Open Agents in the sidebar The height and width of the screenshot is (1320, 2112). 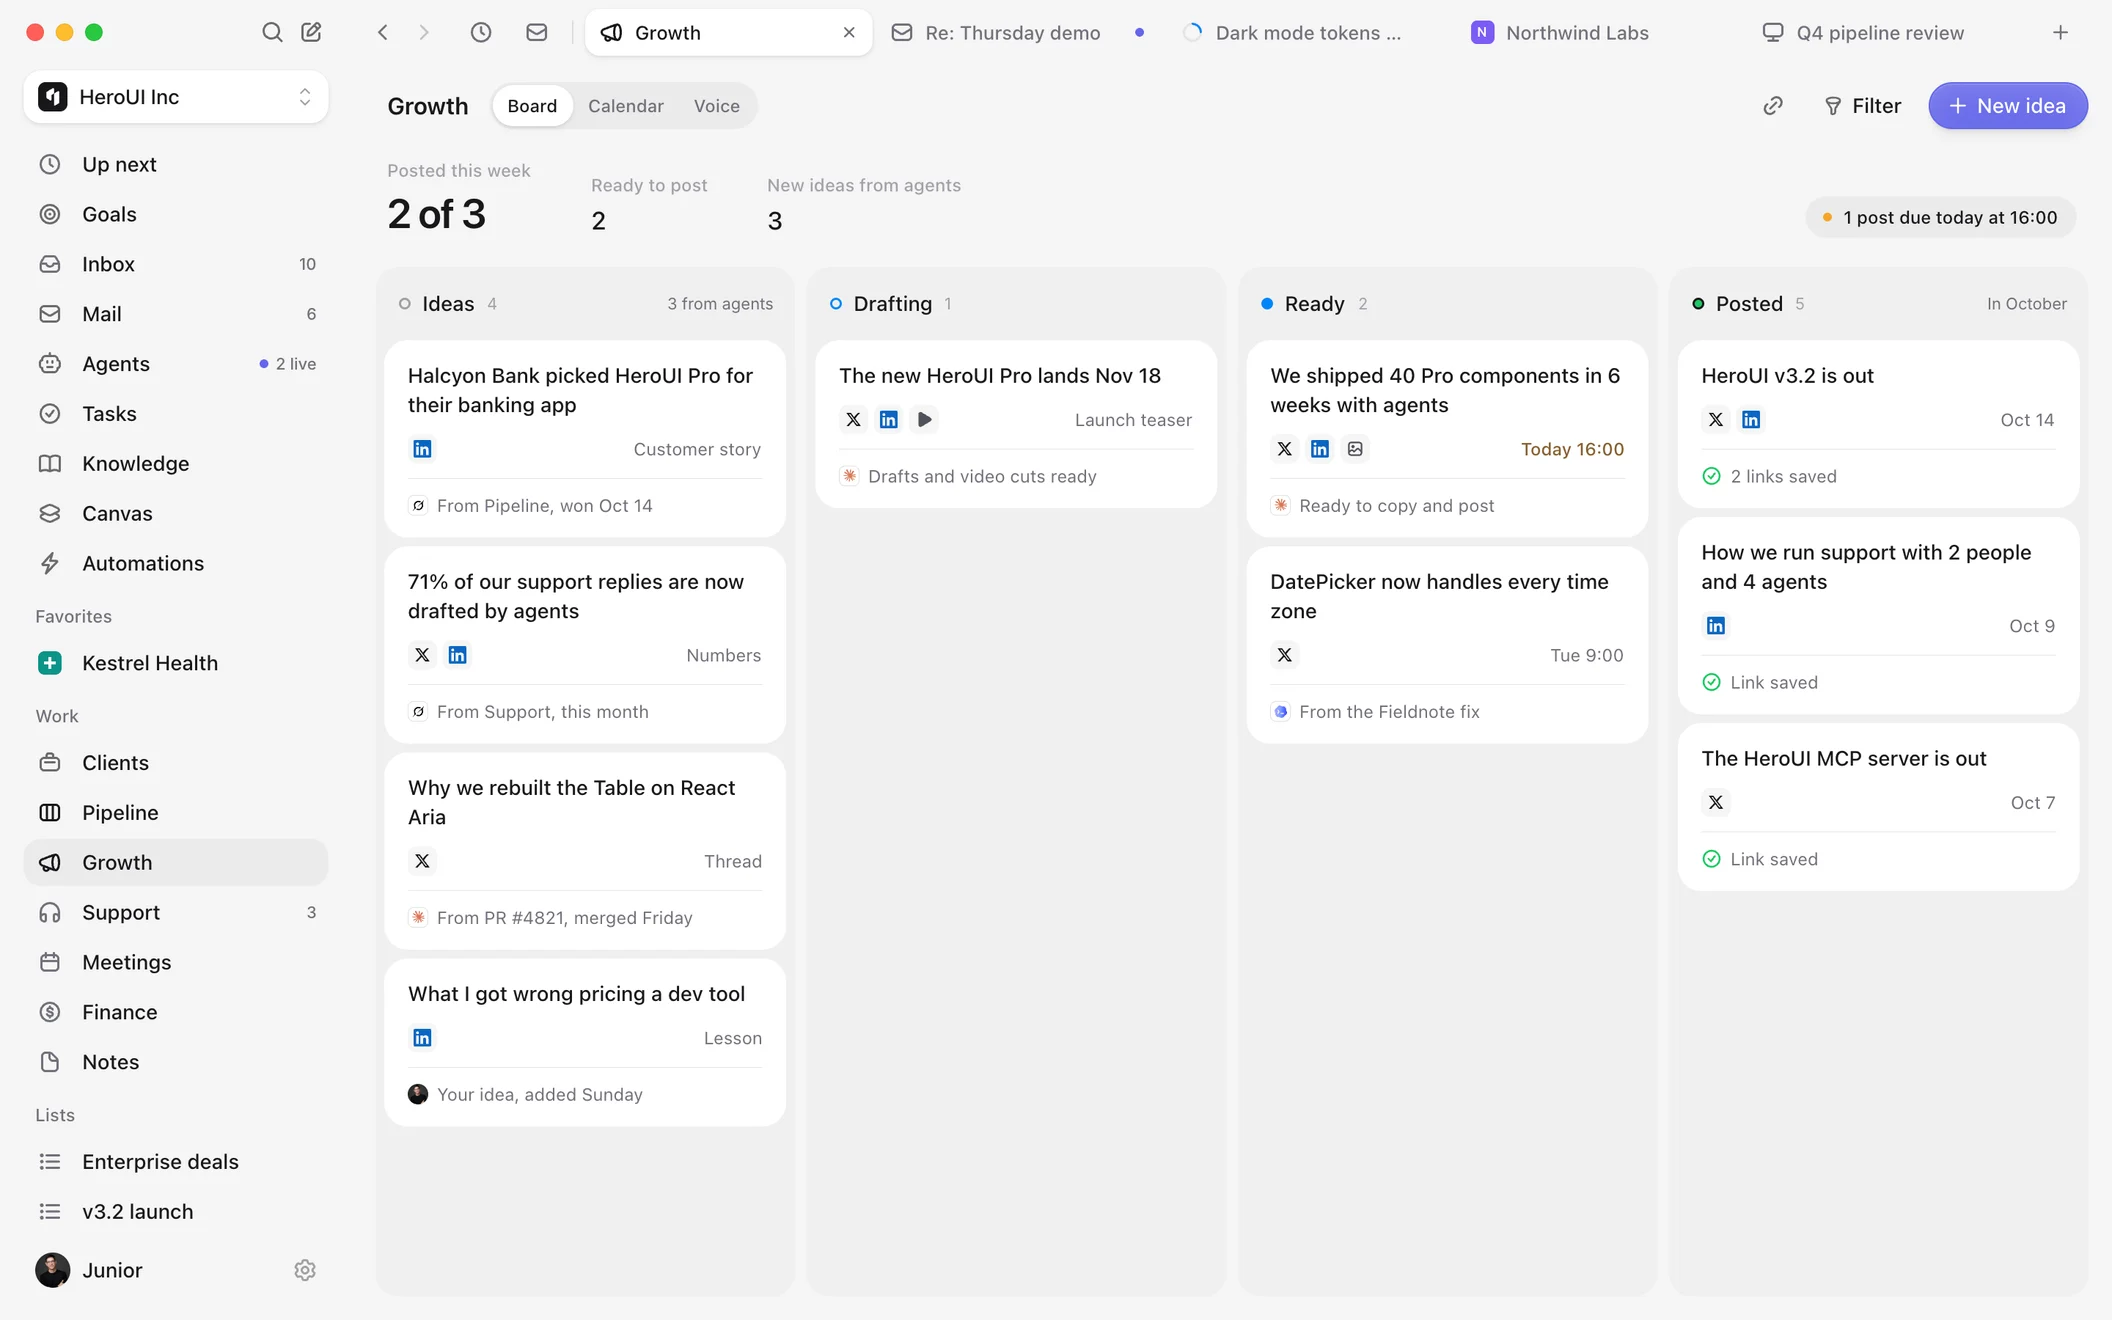tap(176, 364)
